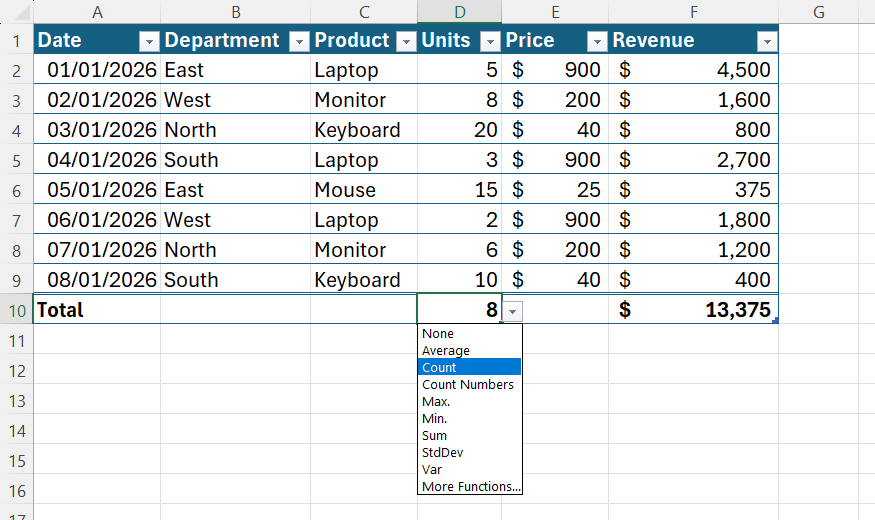875x520 pixels.
Task: Select Count in the totals list
Action: pyautogui.click(x=469, y=367)
